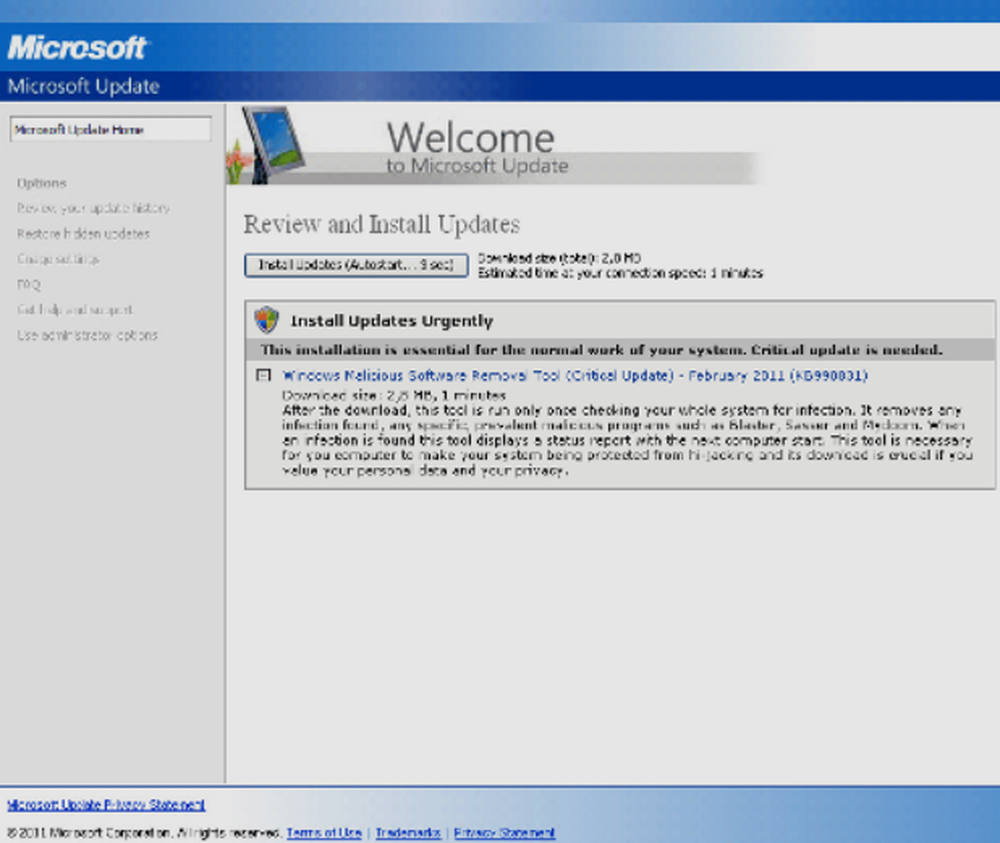Click the flower graphic beside the monitor
The height and width of the screenshot is (843, 1000).
click(x=238, y=162)
